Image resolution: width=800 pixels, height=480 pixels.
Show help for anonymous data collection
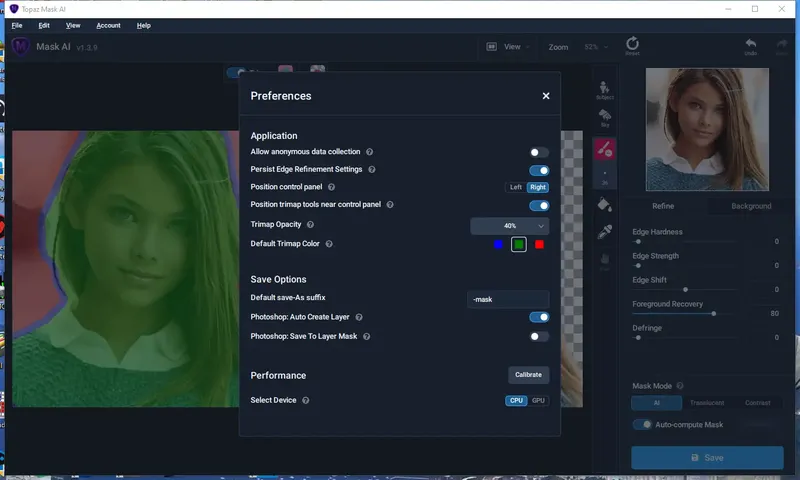(x=369, y=152)
